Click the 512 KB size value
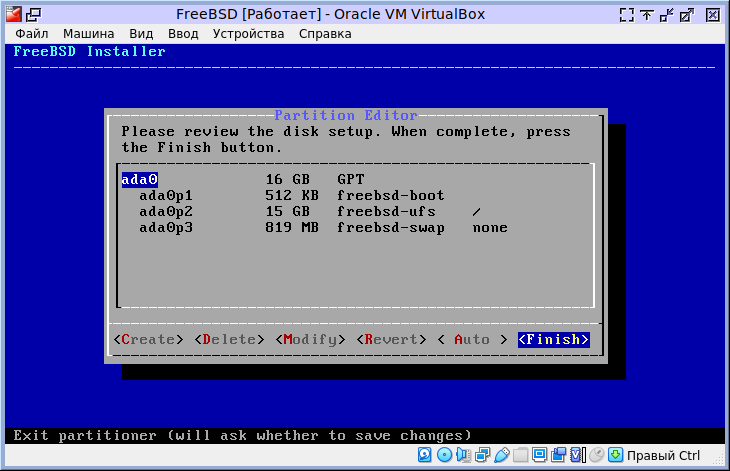The image size is (730, 471). 292,195
